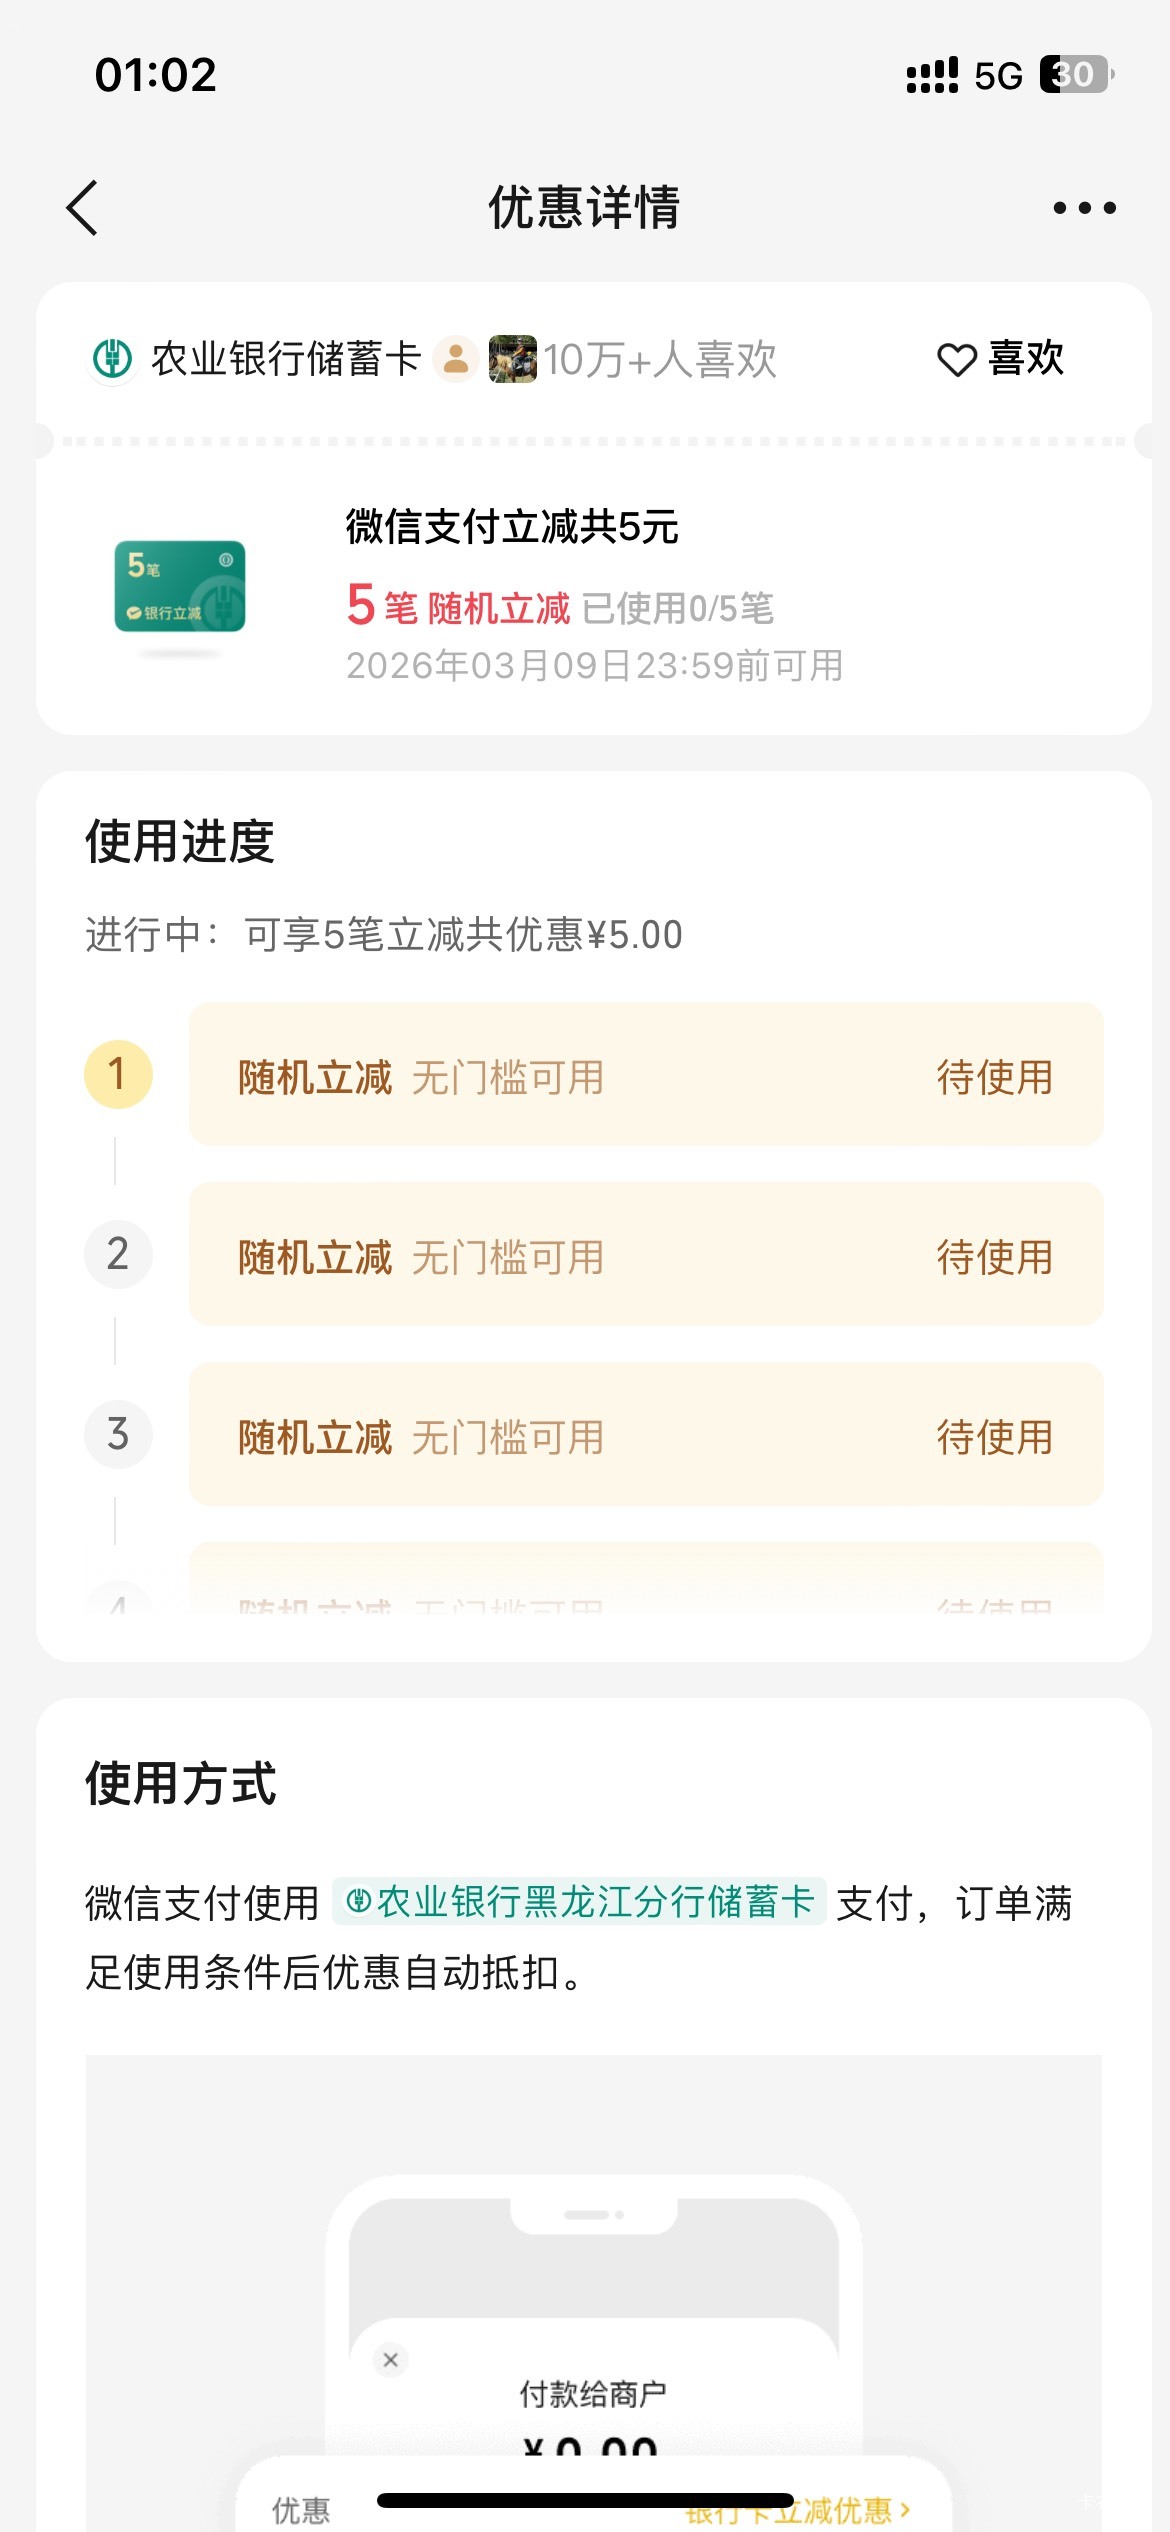Viewport: 1170px width, 2532px height.
Task: Tap the Agricultural Bank logo icon
Action: pyautogui.click(x=112, y=359)
